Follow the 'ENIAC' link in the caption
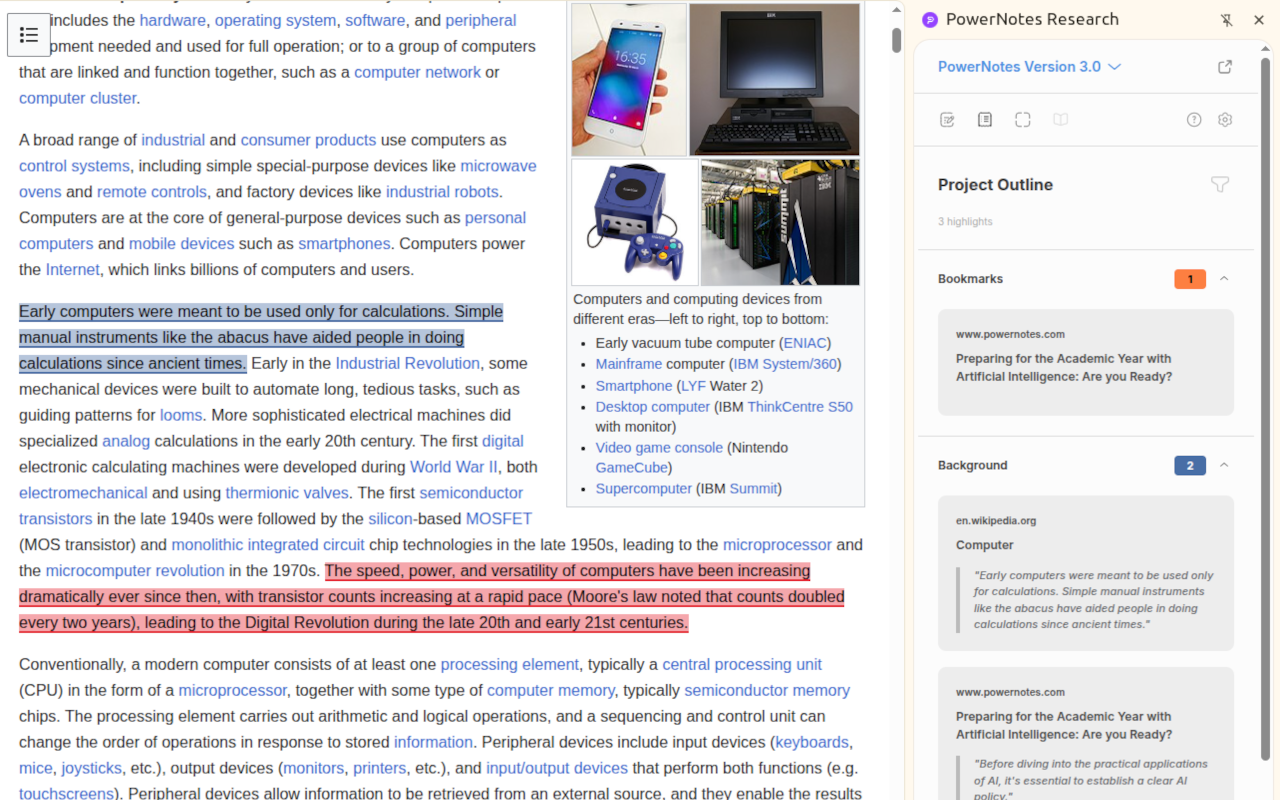 click(x=804, y=343)
